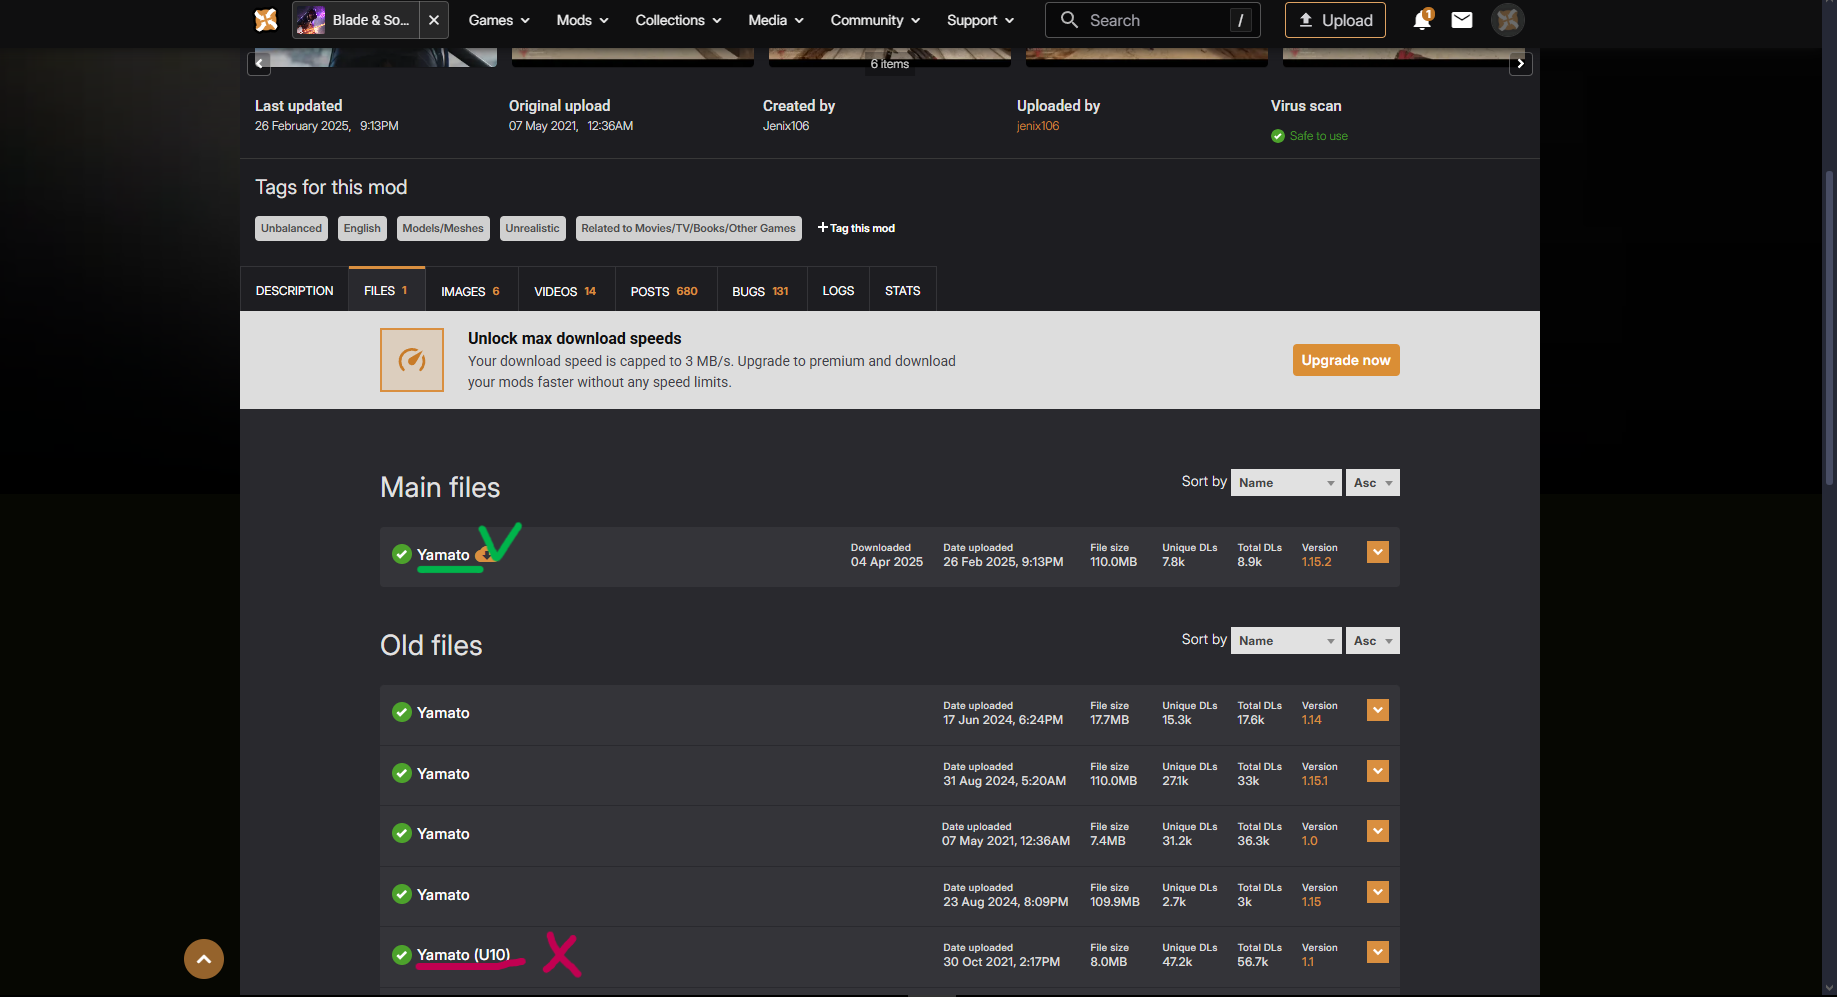Expand download options for Yamato version 1.15.2

point(1378,552)
